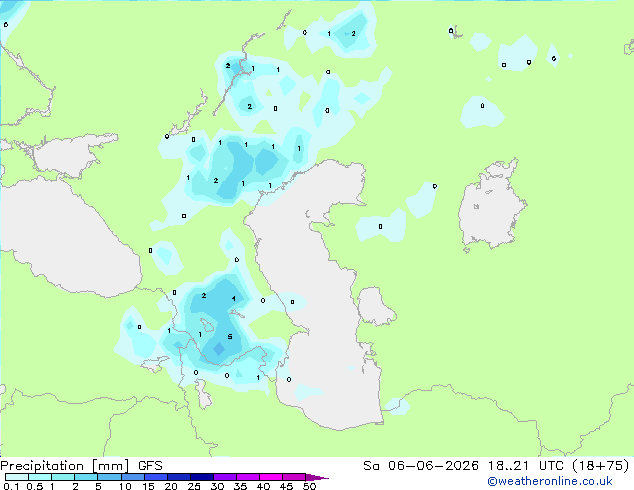Click the '40' legend scale label
This screenshot has height=490, width=634.
[263, 486]
